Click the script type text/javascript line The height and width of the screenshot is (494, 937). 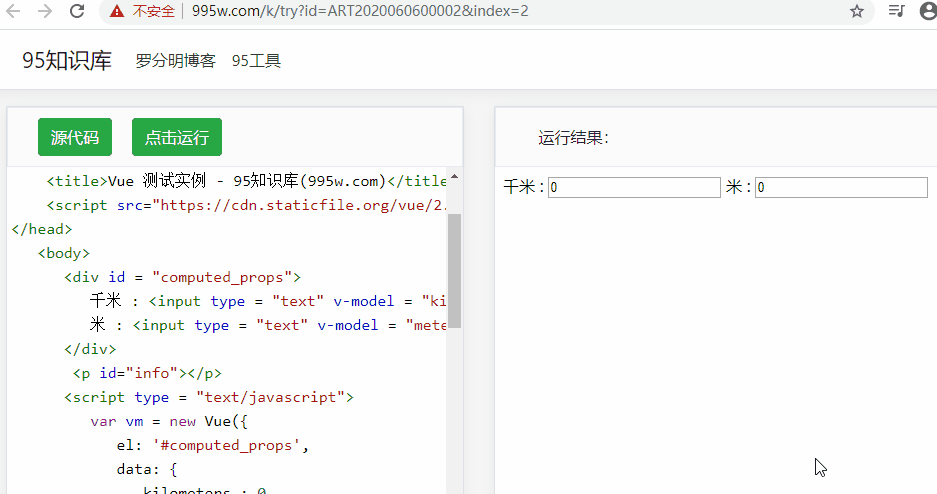[209, 397]
